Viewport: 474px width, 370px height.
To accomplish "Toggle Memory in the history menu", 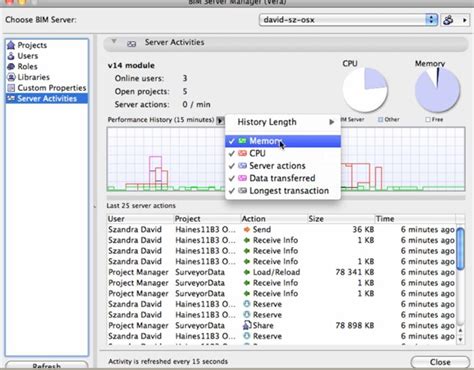I will (x=283, y=141).
